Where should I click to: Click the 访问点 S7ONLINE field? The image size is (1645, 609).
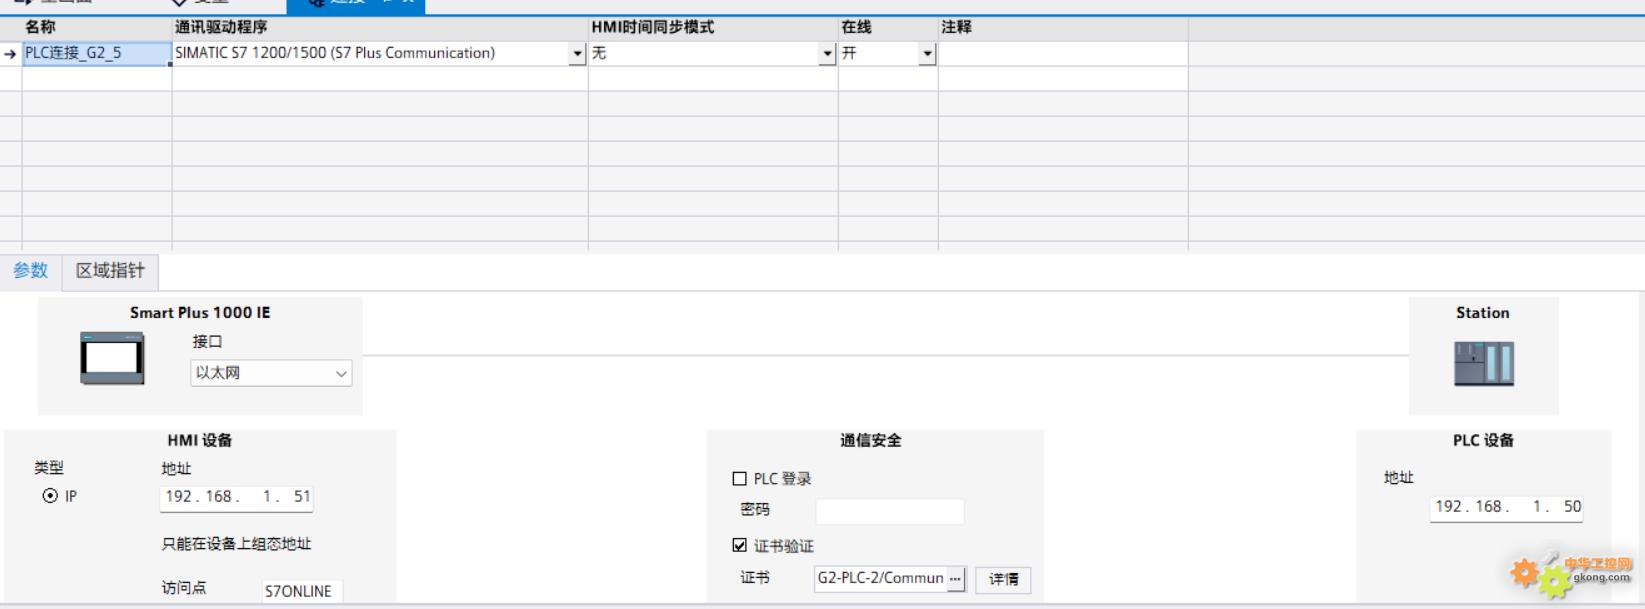(301, 591)
